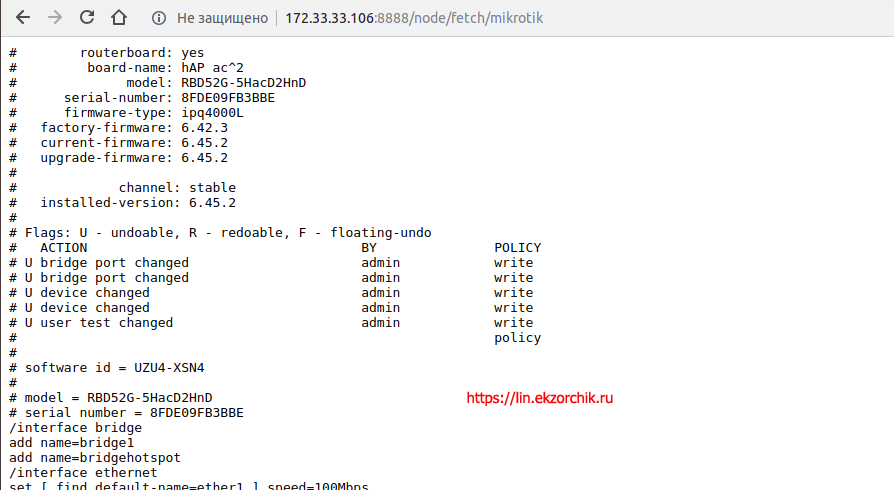The width and height of the screenshot is (894, 490).
Task: Click the "firmware-type: ipq4000L" line
Action: tap(153, 113)
